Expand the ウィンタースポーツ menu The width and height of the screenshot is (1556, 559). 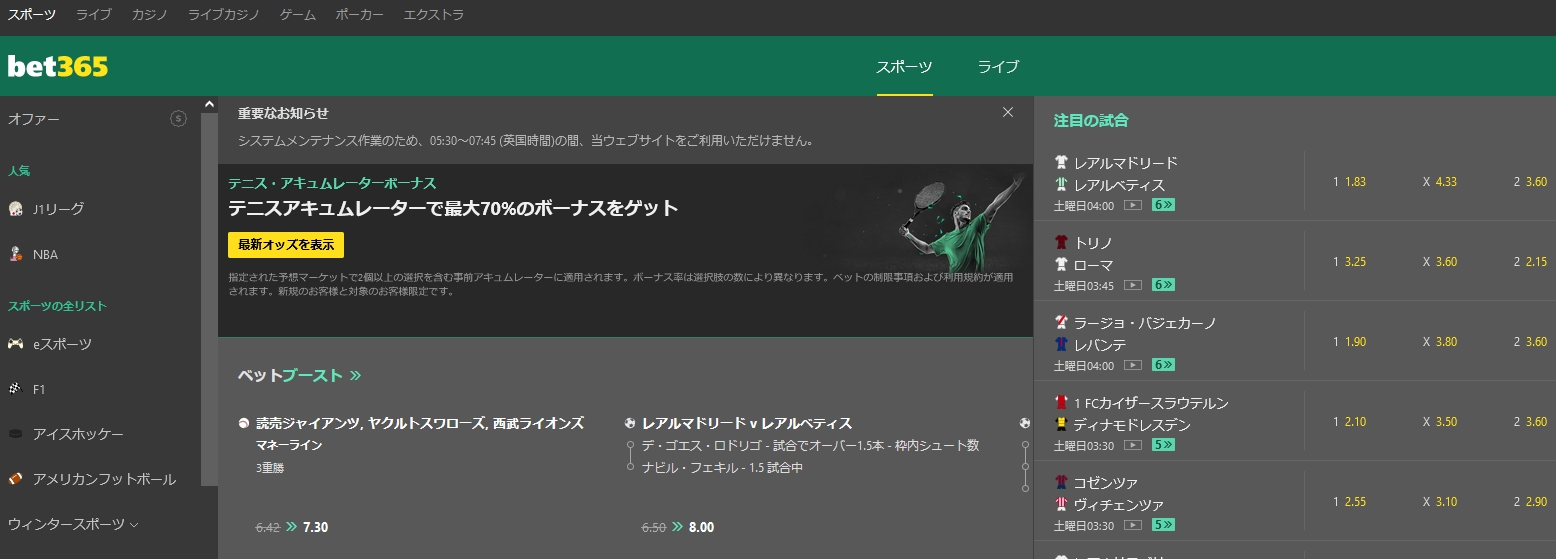pos(73,524)
